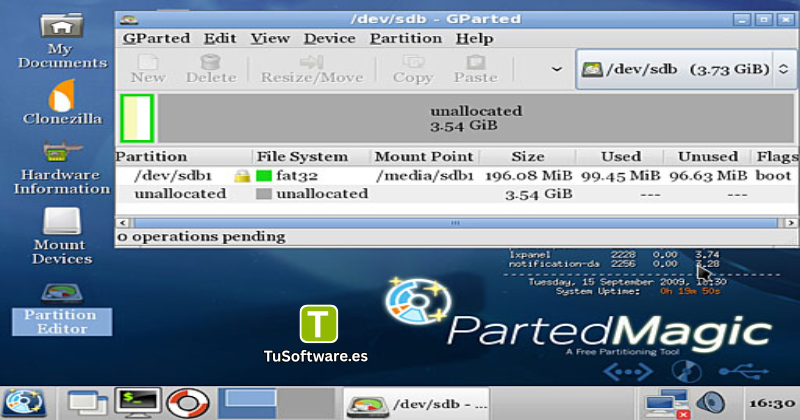Open Mount Devices desktop icon
Image resolution: width=800 pixels, height=420 pixels.
click(x=62, y=236)
